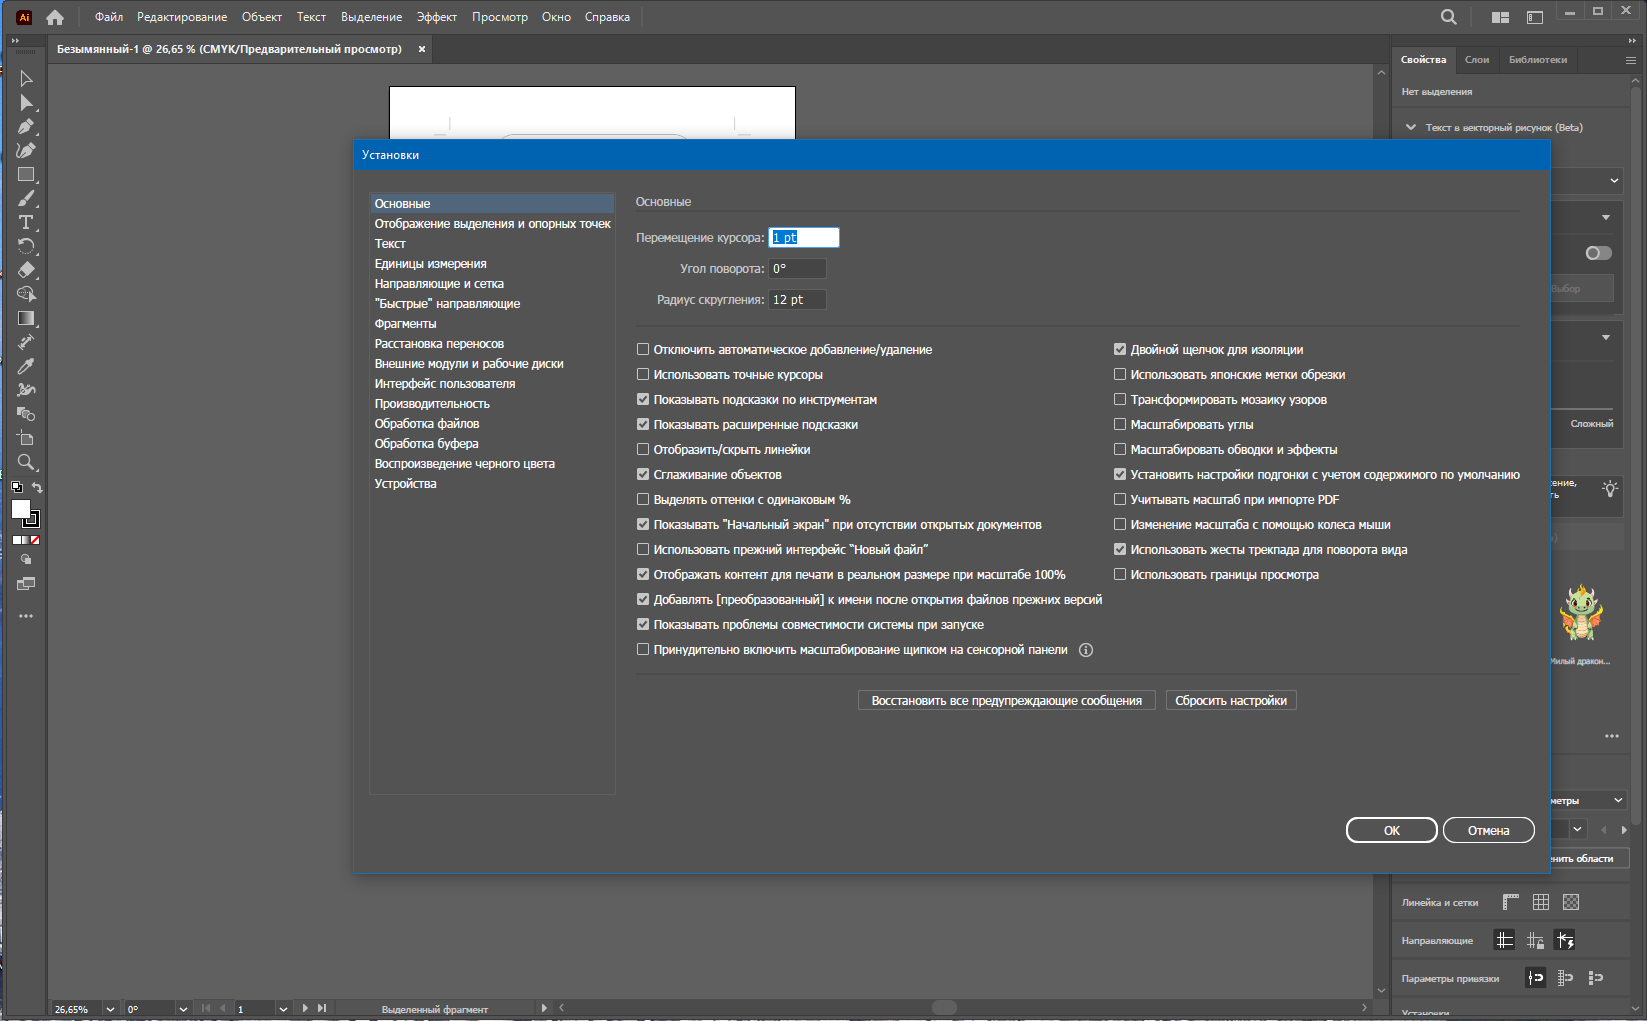Screen dimensions: 1647x1021
Task: Select the Zoom magnifier tool
Action: pyautogui.click(x=26, y=462)
